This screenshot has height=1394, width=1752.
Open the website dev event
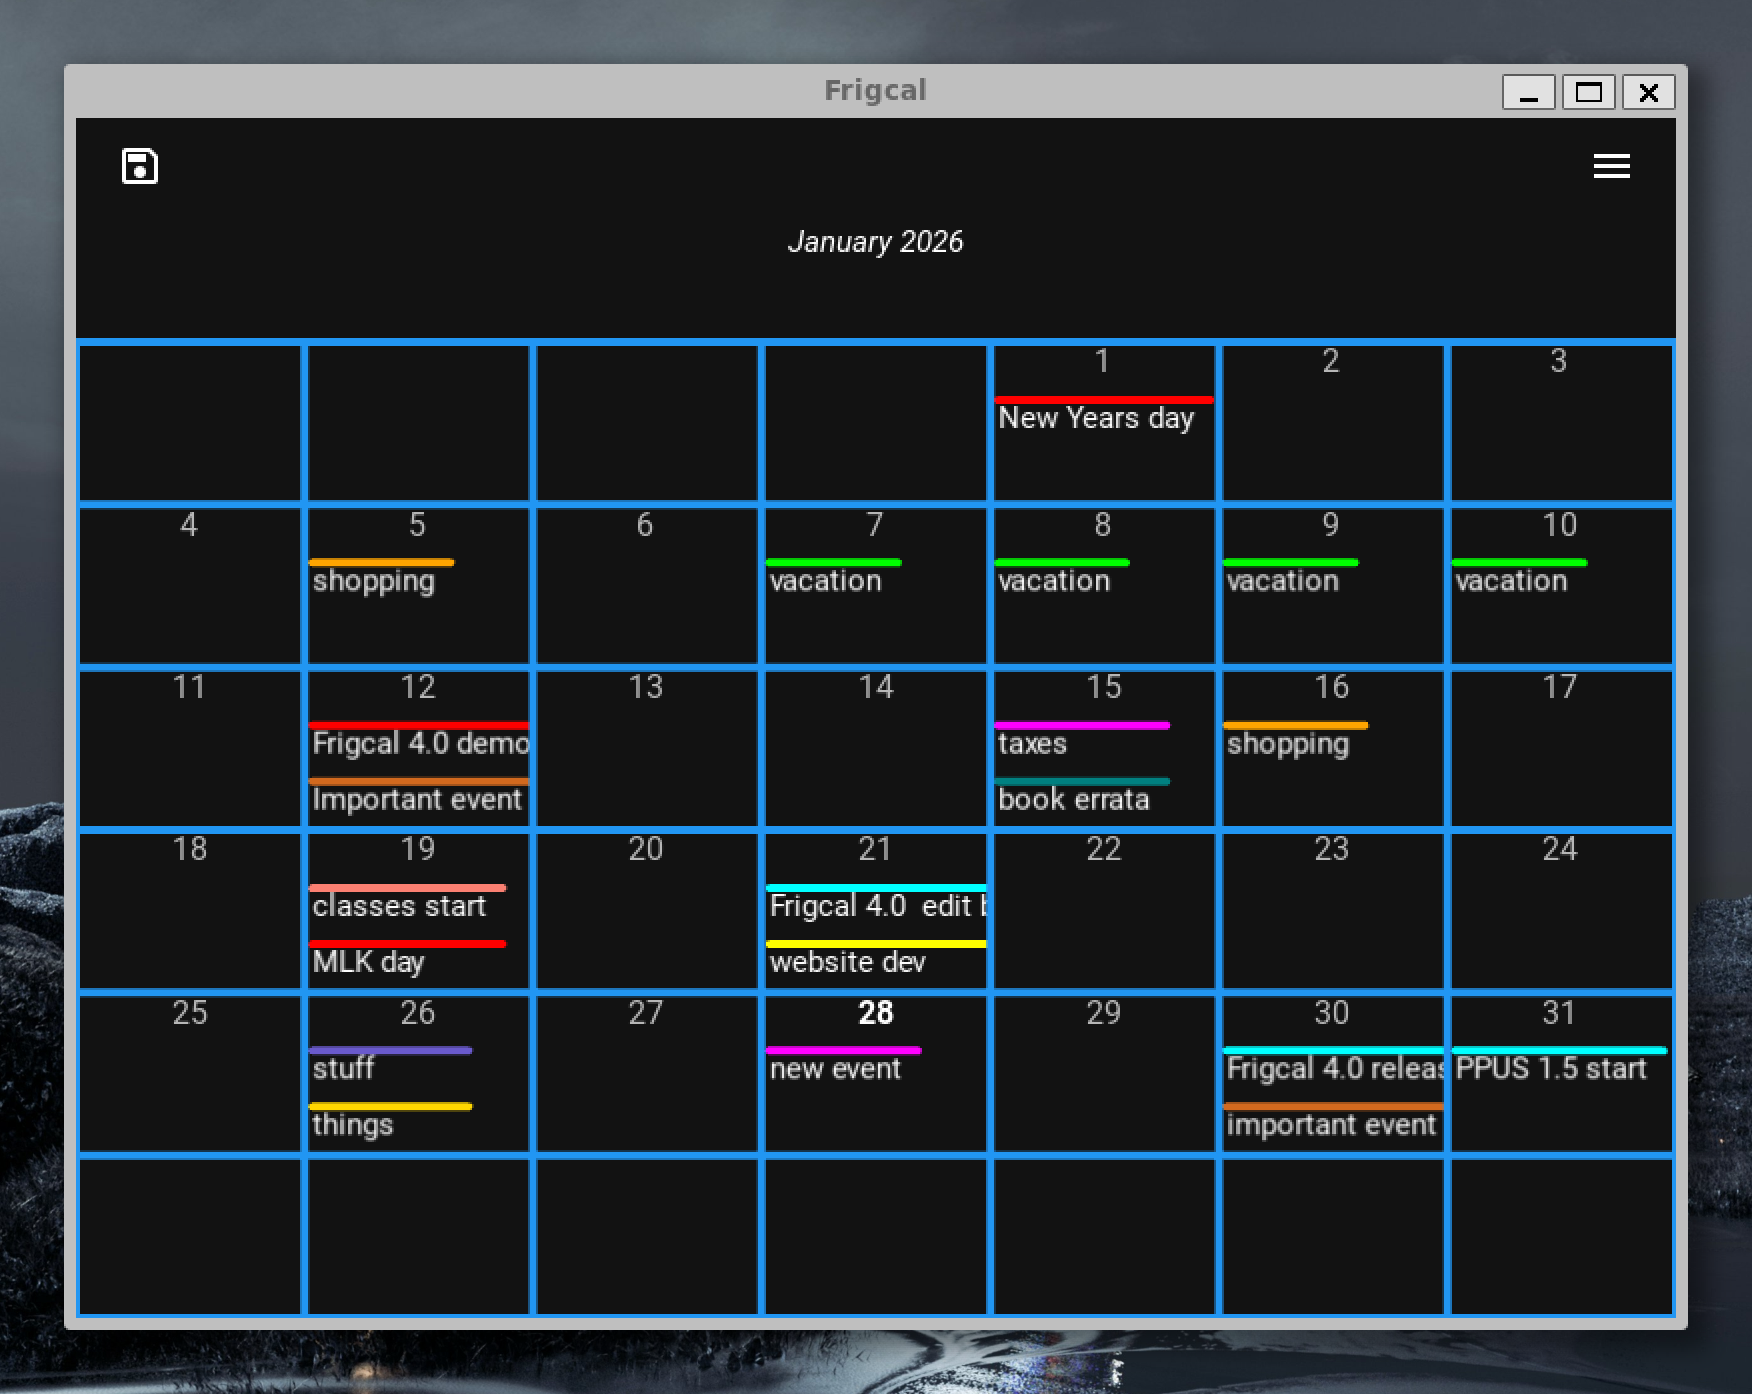tap(877, 962)
